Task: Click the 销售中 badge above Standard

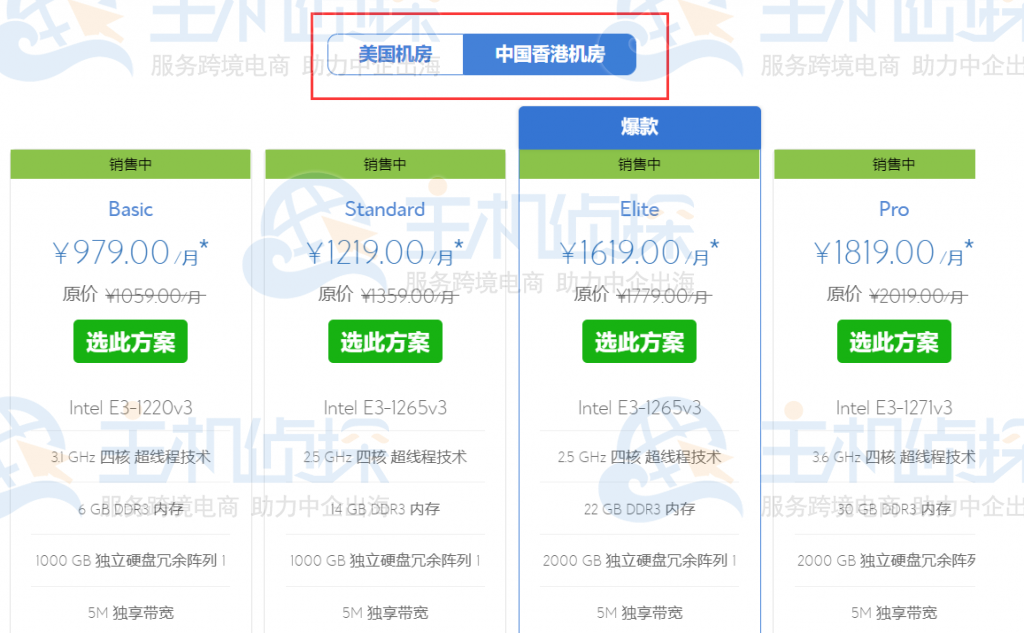Action: pos(385,165)
